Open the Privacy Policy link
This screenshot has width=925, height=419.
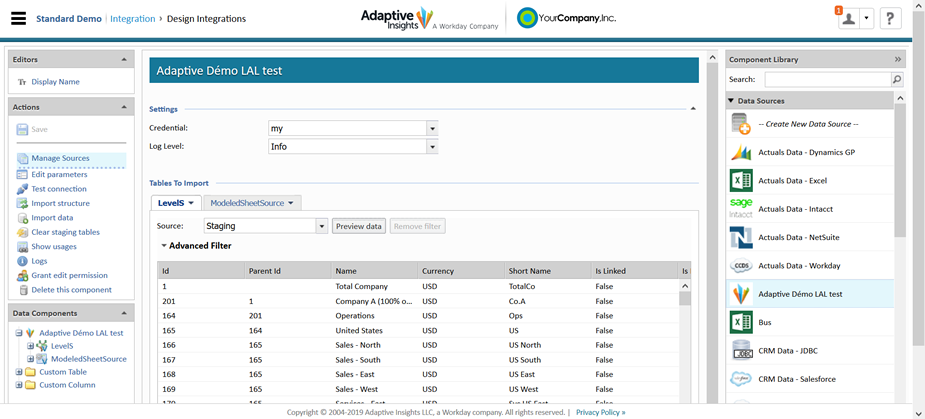600,412
